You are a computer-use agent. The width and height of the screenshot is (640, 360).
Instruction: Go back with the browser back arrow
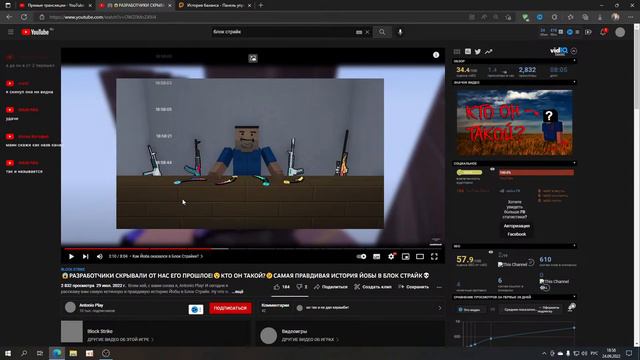(x=9, y=17)
